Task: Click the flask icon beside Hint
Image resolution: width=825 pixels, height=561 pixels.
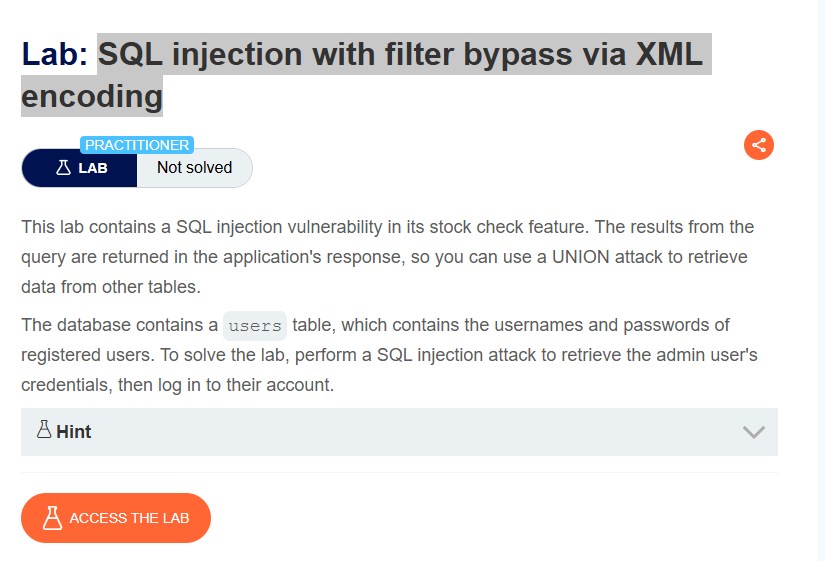Action: (44, 429)
